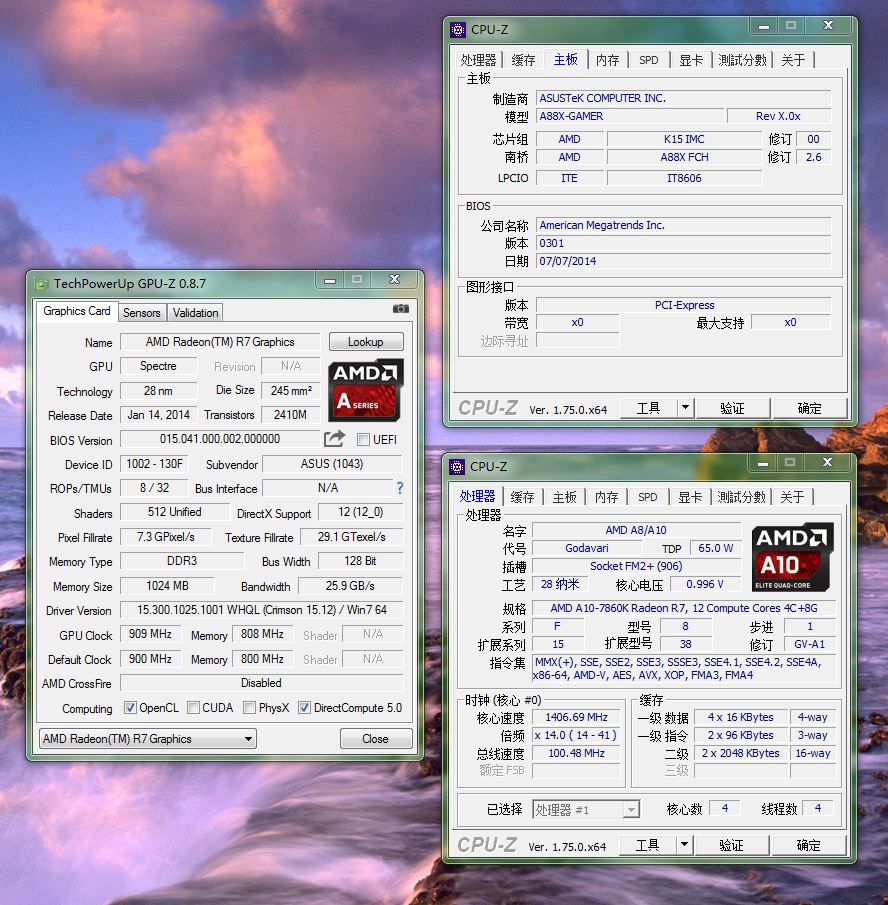The image size is (888, 905).
Task: Open the Validation tab in GPU-Z
Action: (195, 313)
